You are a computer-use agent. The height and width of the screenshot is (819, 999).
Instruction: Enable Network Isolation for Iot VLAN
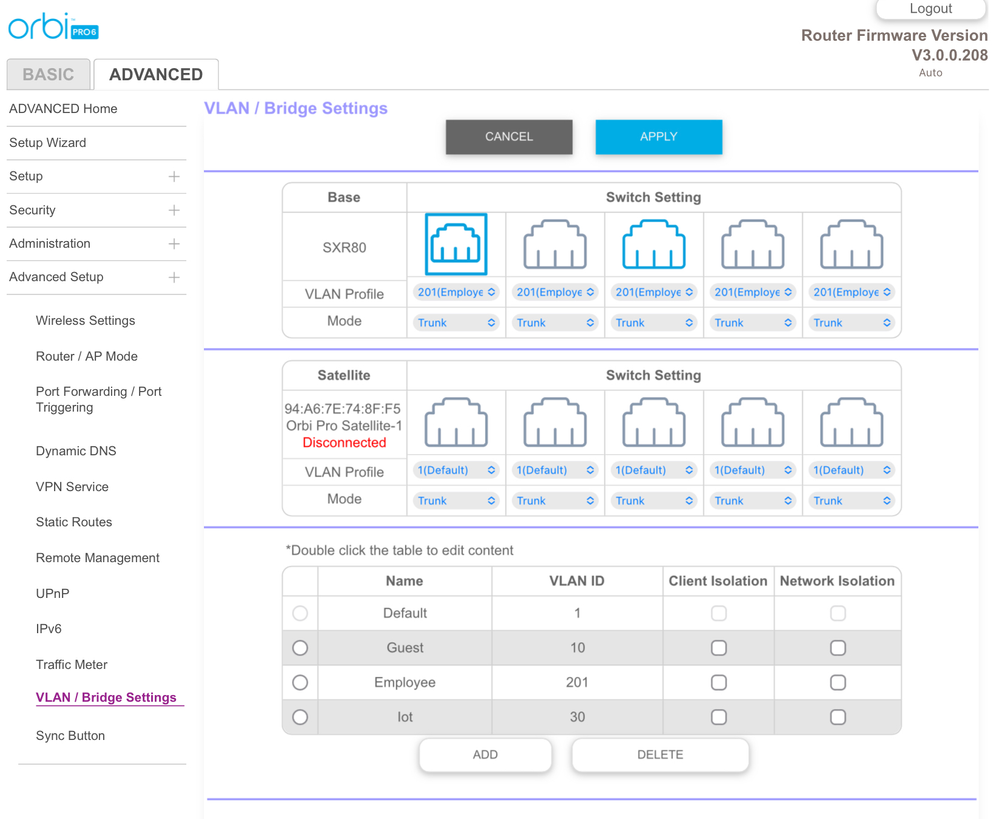pos(838,717)
